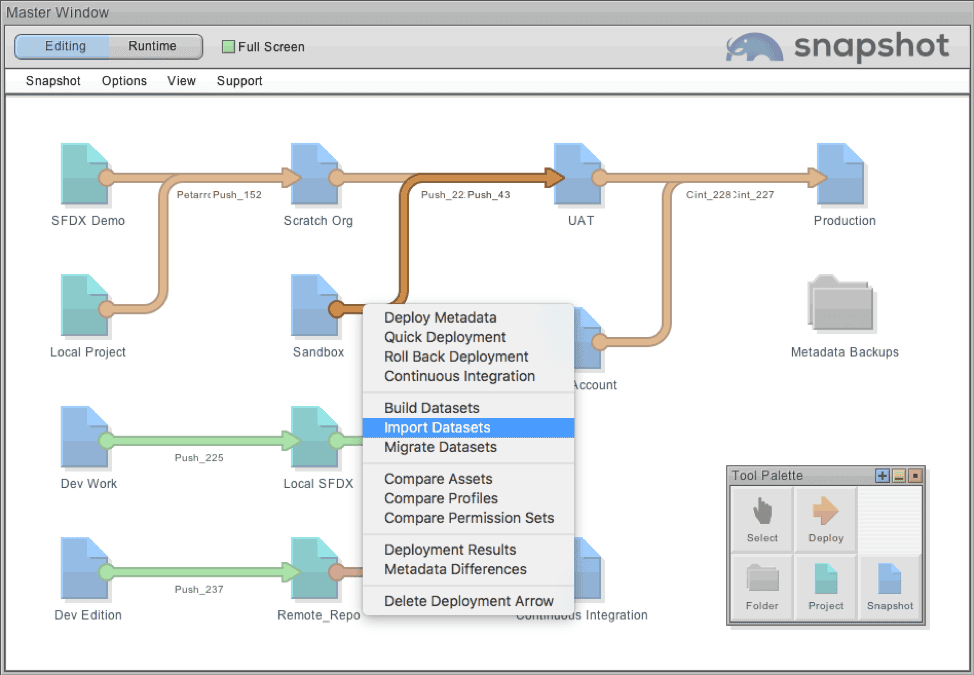Open the Options menu
This screenshot has height=675, width=974.
click(x=124, y=81)
